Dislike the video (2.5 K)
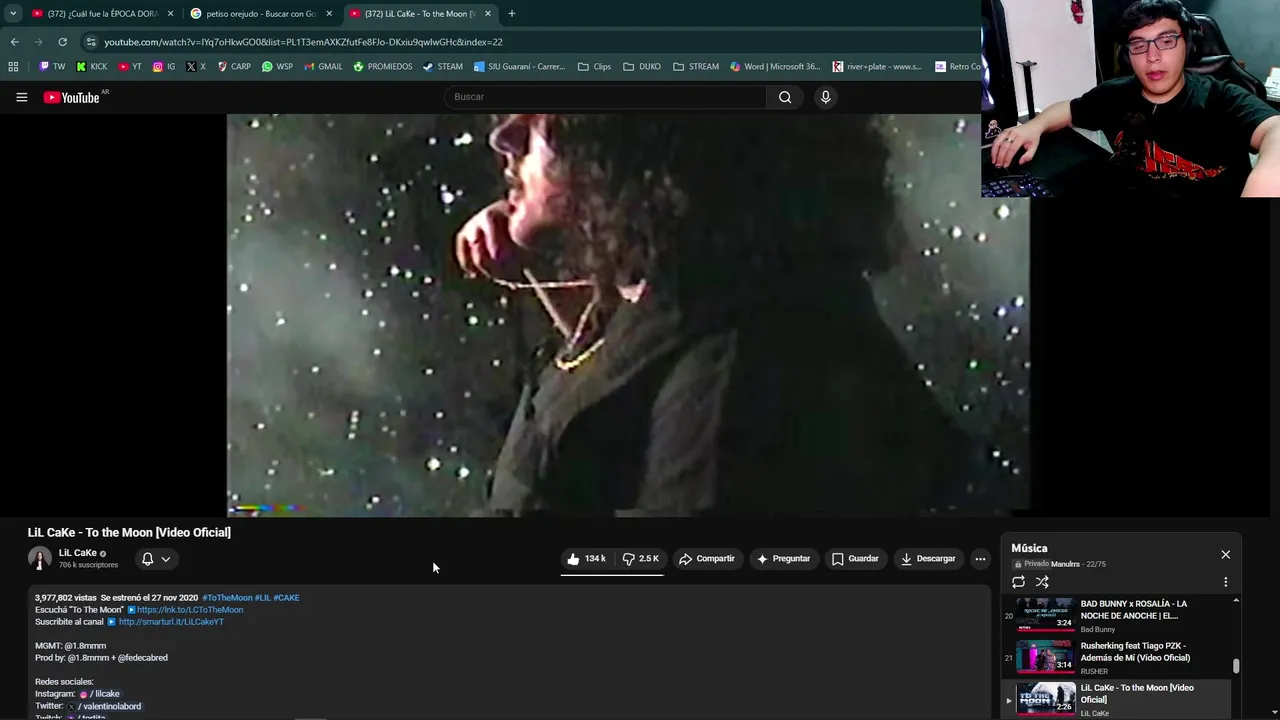Image resolution: width=1280 pixels, height=720 pixels. pyautogui.click(x=640, y=559)
